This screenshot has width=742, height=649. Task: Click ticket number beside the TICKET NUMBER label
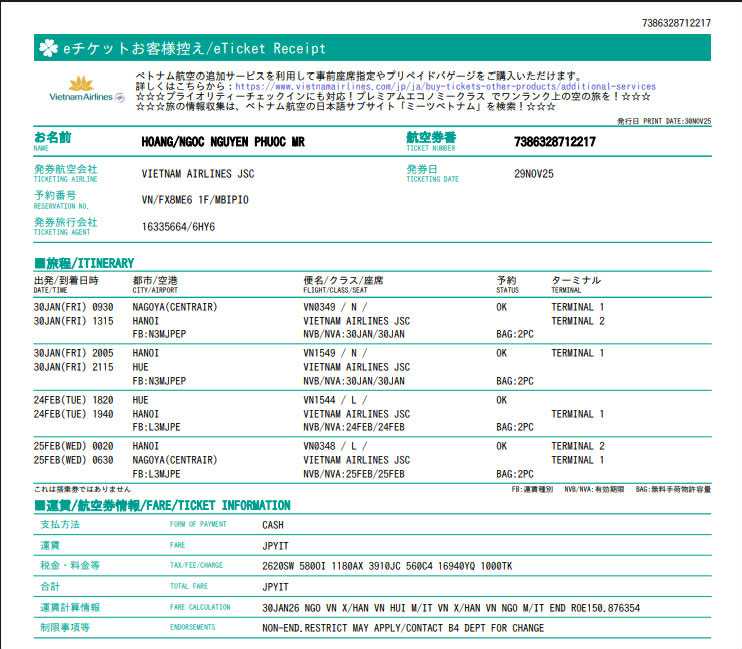click(554, 142)
